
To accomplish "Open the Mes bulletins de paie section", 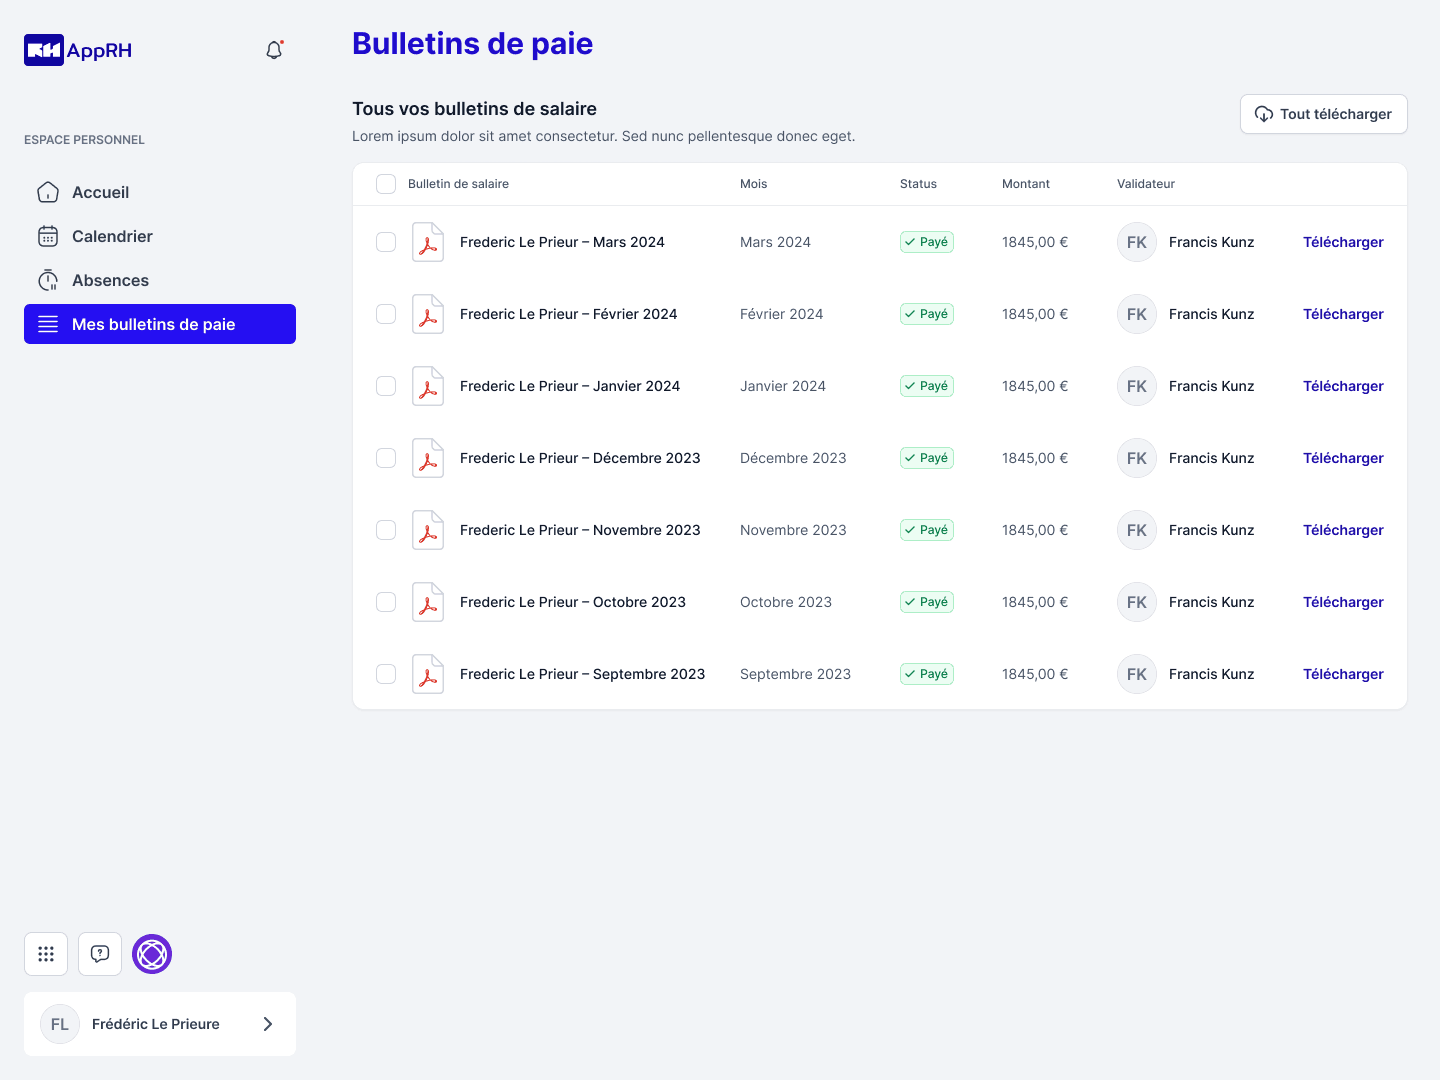I will coord(153,324).
